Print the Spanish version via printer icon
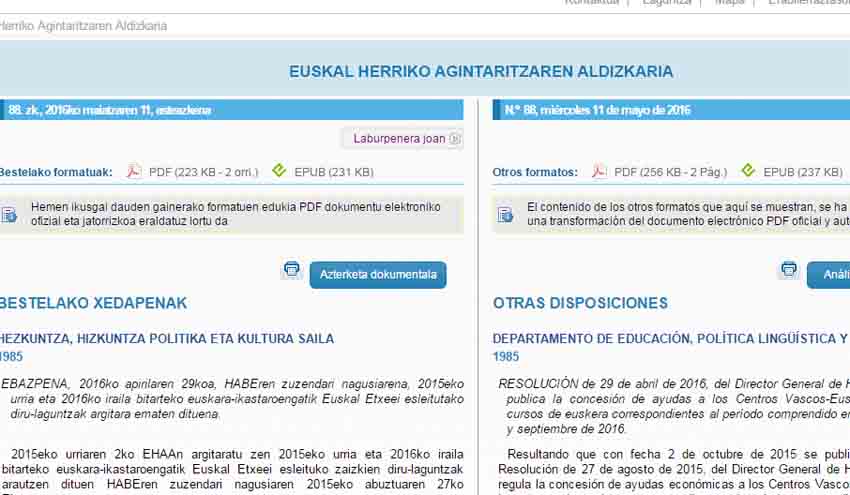The width and height of the screenshot is (850, 495). click(x=789, y=269)
